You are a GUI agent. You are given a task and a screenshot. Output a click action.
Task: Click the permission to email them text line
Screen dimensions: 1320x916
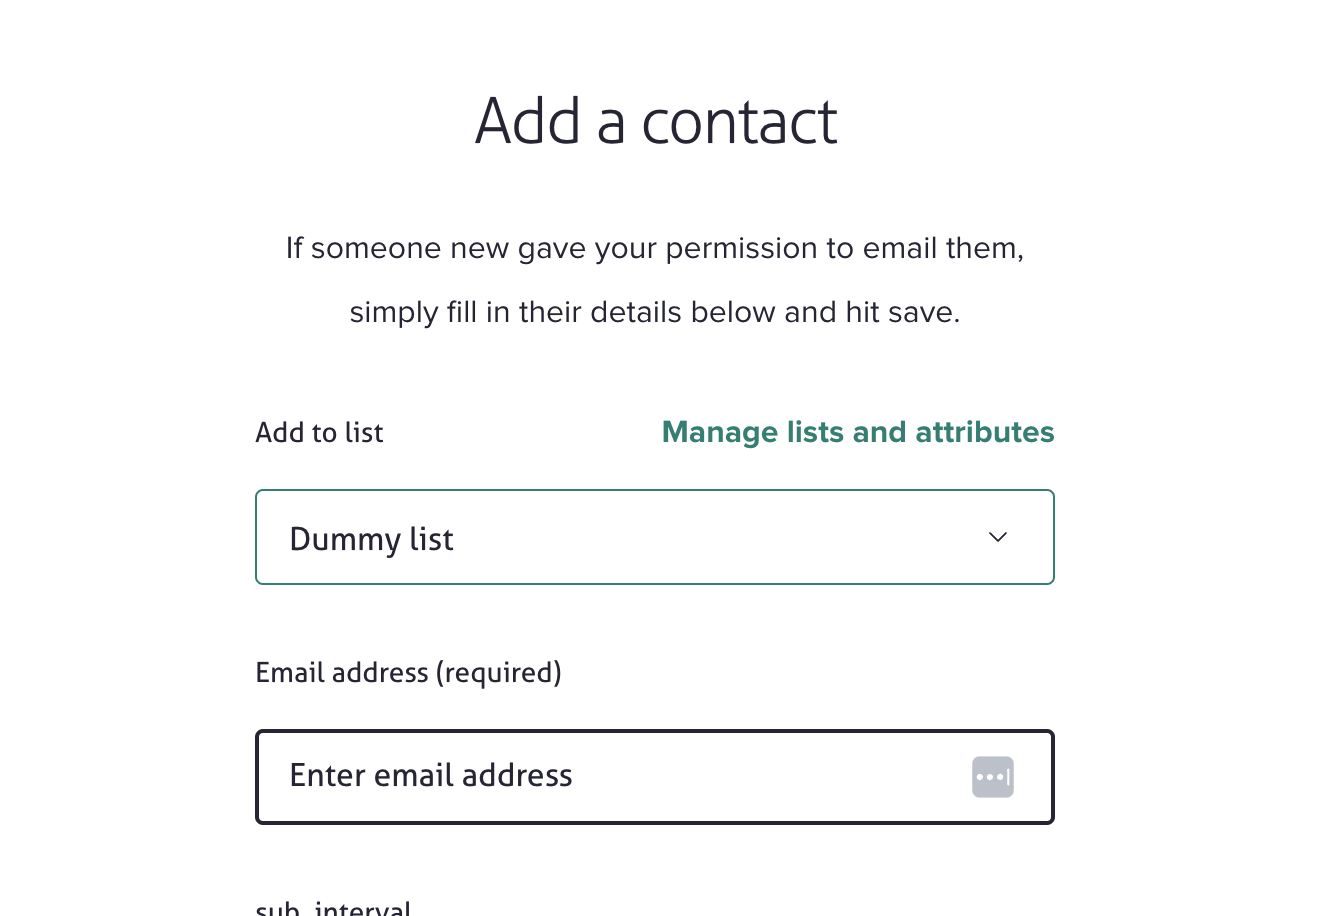point(655,248)
